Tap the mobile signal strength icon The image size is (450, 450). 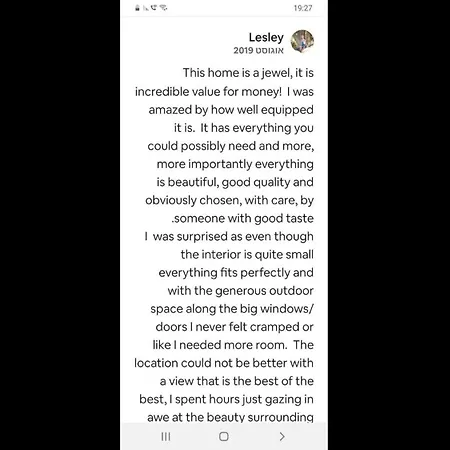click(x=146, y=8)
